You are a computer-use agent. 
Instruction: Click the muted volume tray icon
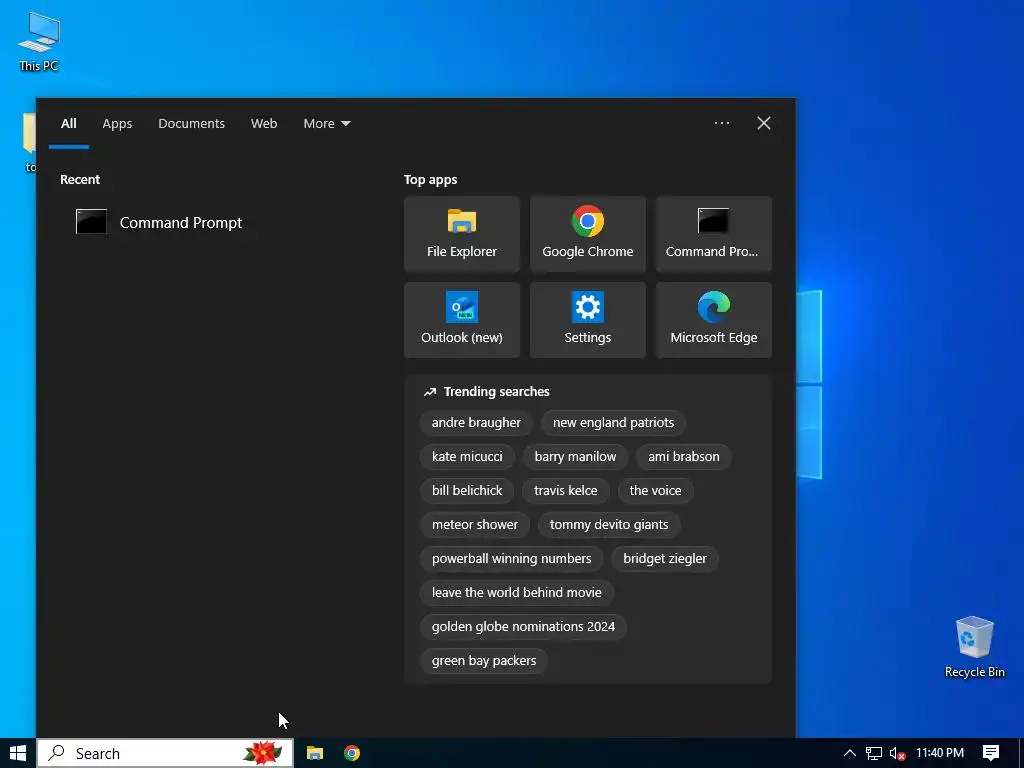click(897, 753)
